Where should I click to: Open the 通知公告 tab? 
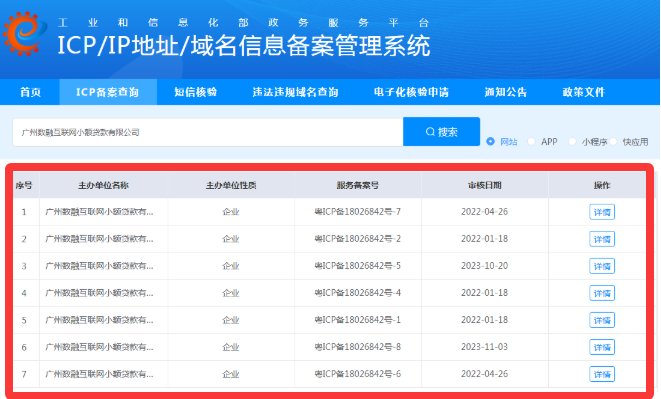(505, 92)
